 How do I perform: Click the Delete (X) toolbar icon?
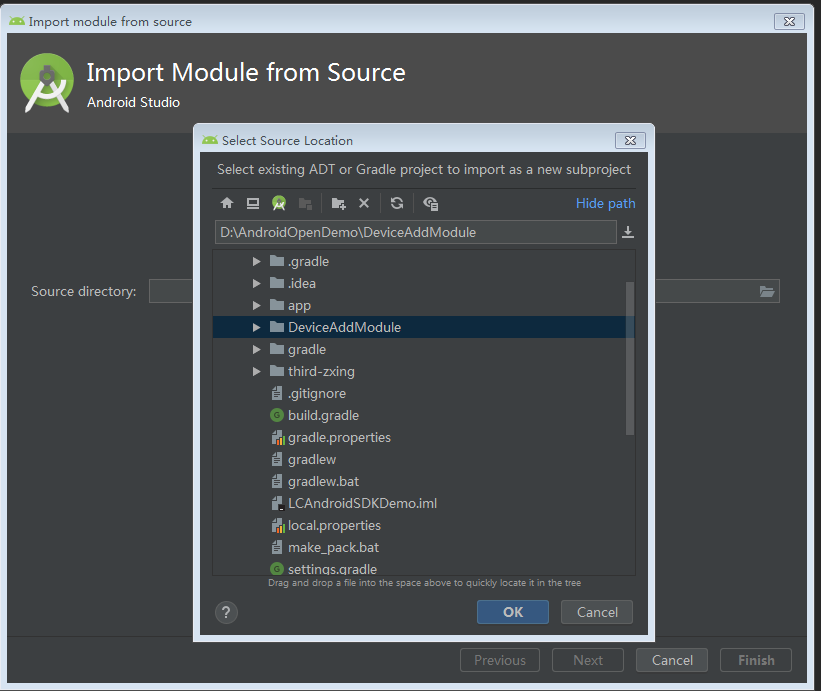[x=364, y=203]
